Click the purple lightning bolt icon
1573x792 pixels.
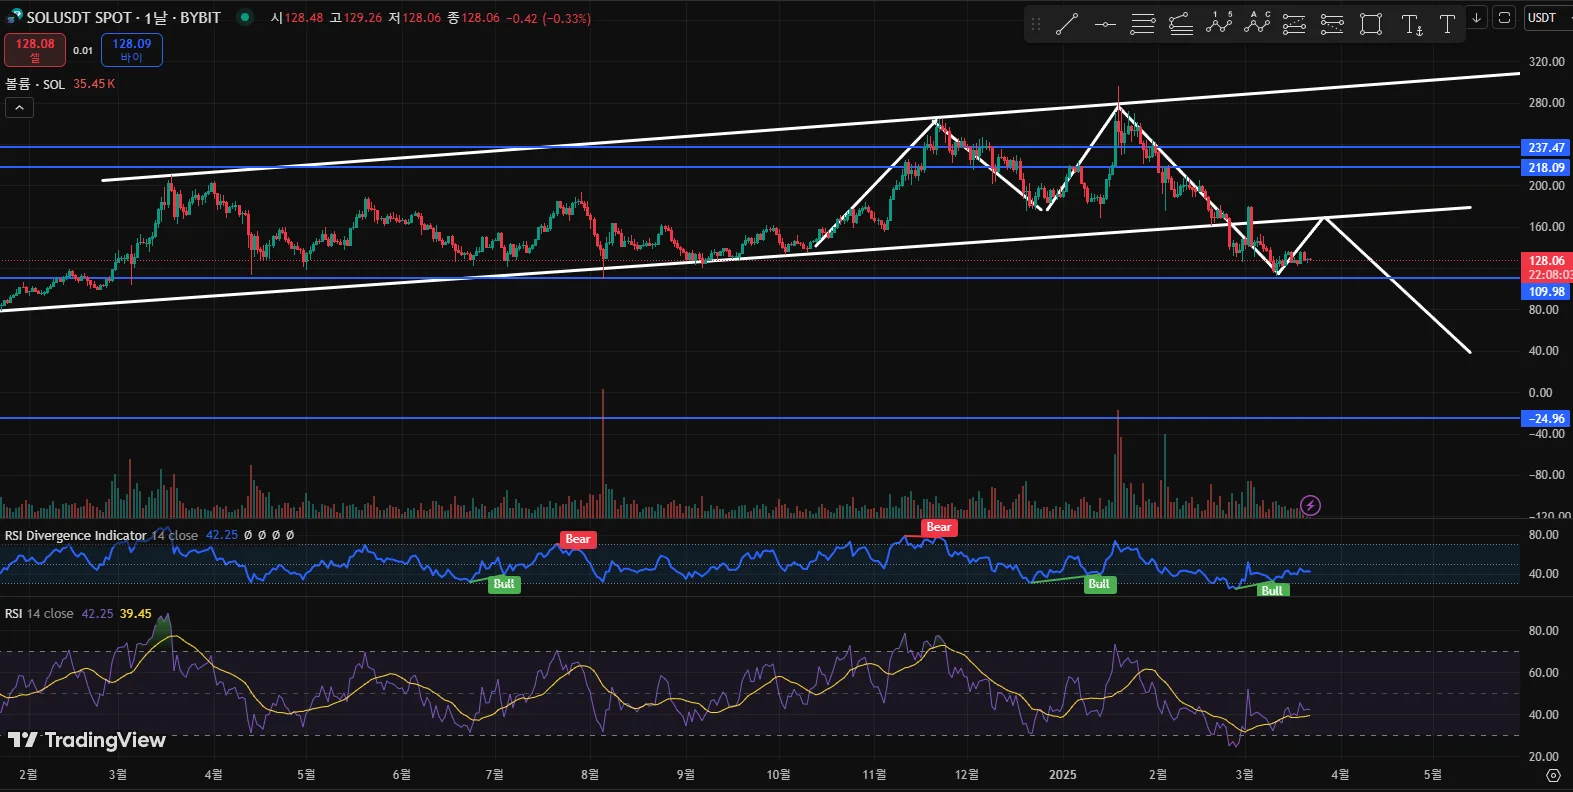pyautogui.click(x=1310, y=505)
